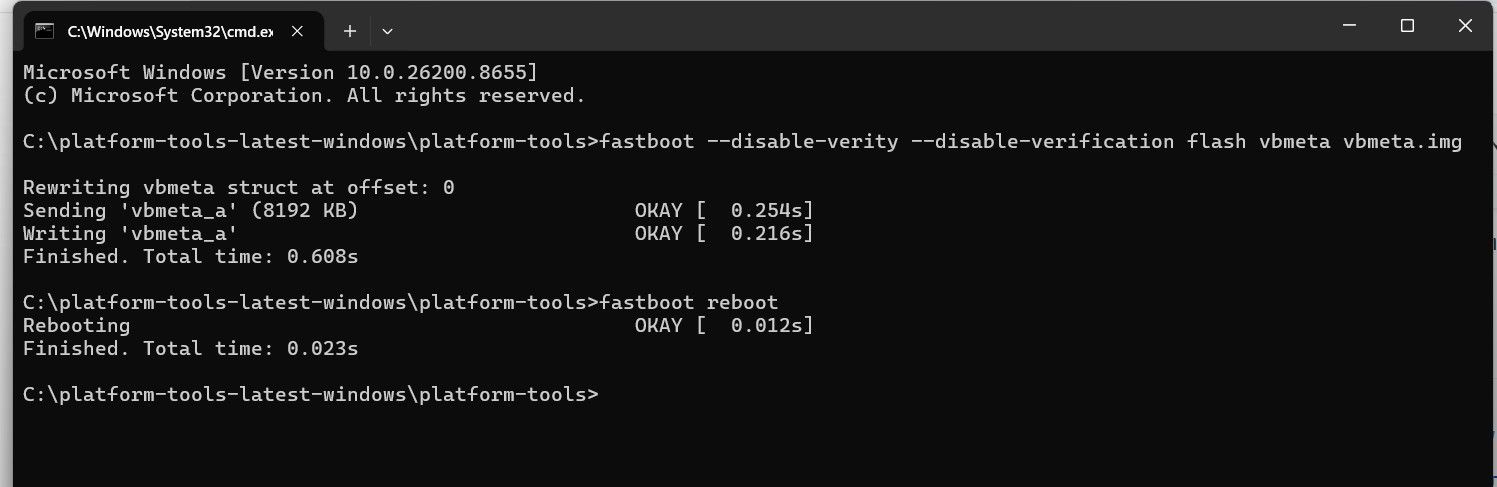Click the 'vbmeta.img' filename in the command
The image size is (1497, 487).
1402,142
